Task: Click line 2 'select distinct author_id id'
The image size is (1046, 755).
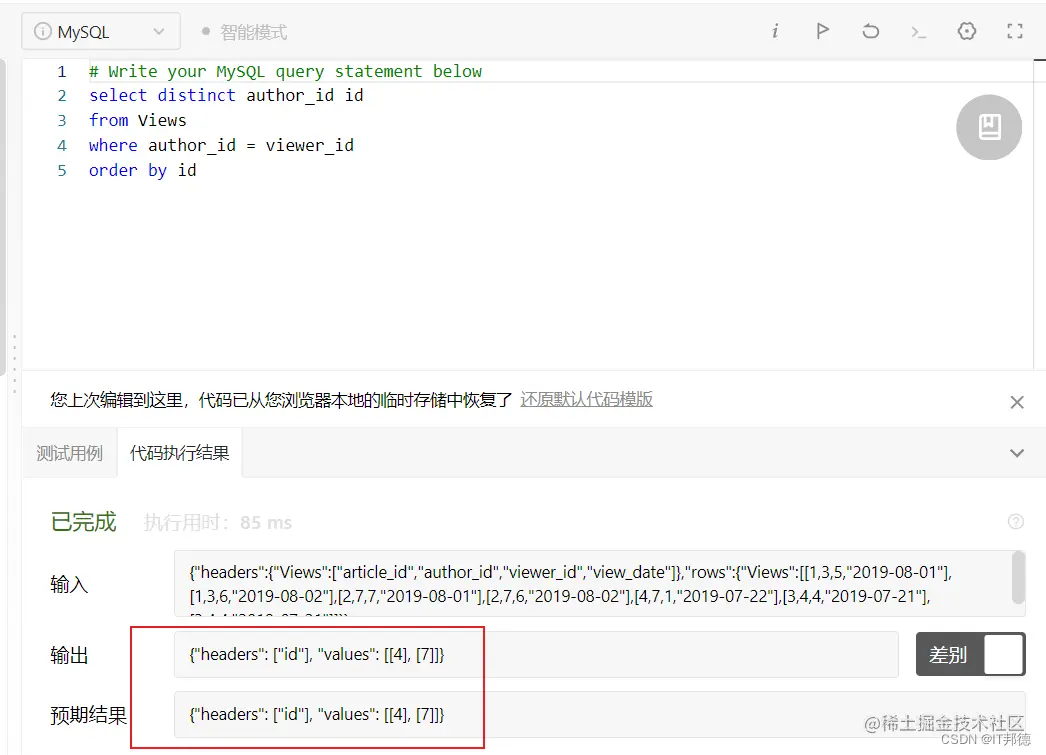Action: coord(226,95)
